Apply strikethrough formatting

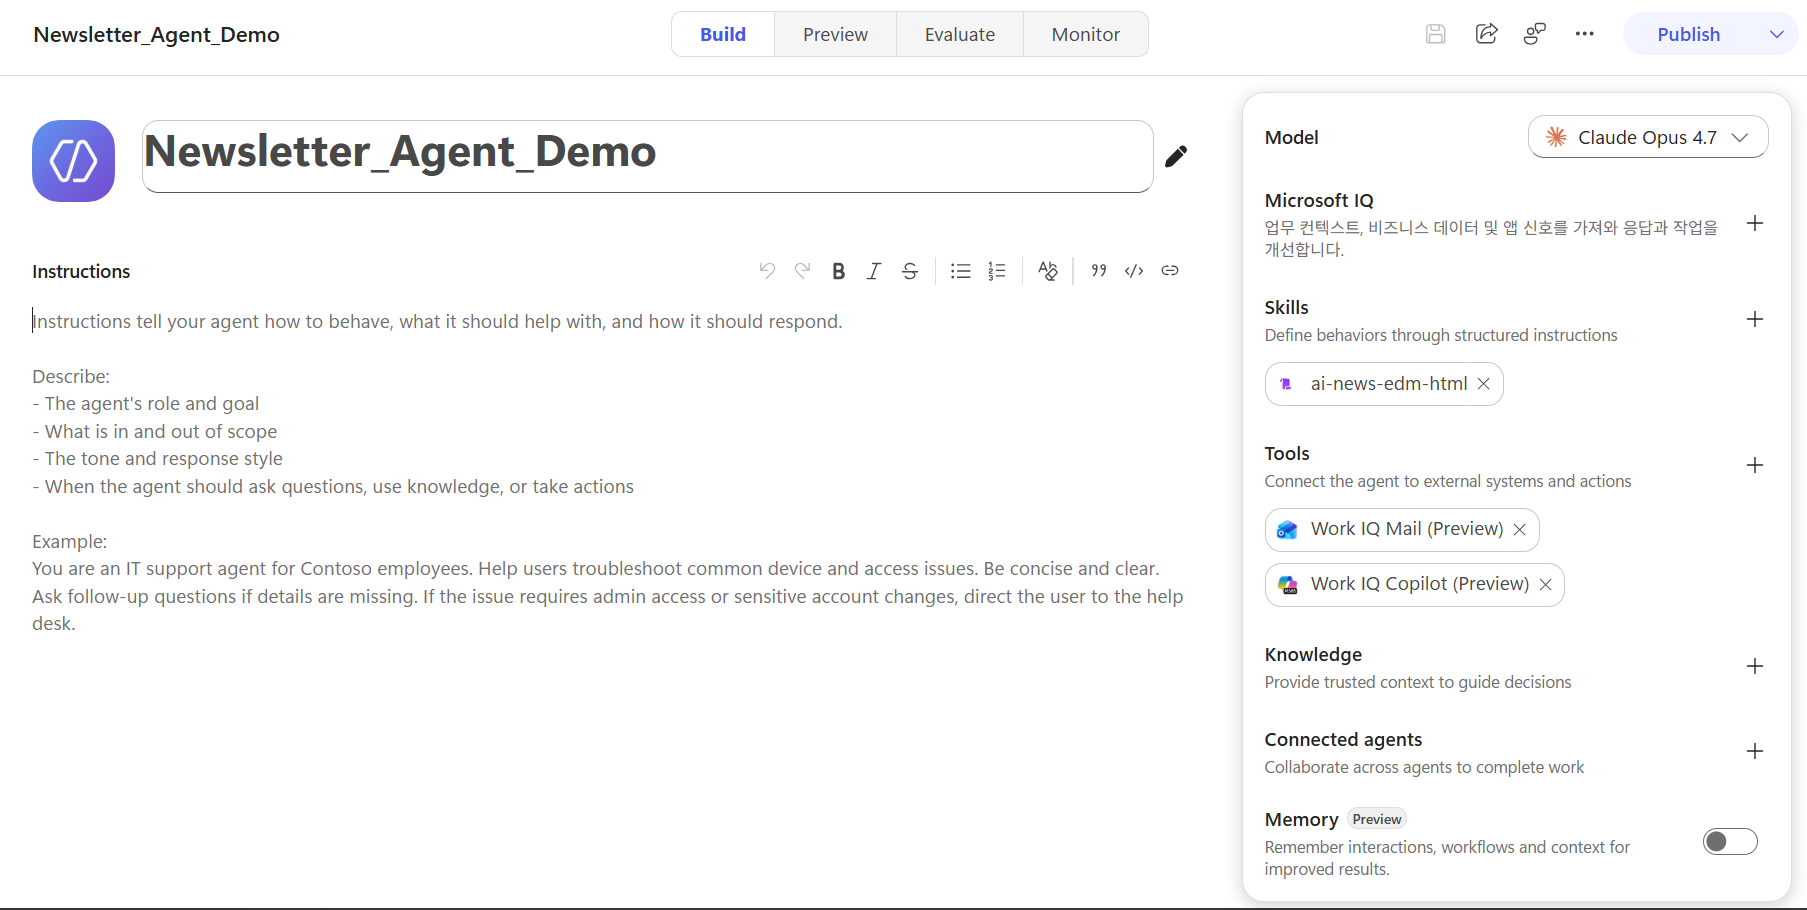[x=910, y=271]
